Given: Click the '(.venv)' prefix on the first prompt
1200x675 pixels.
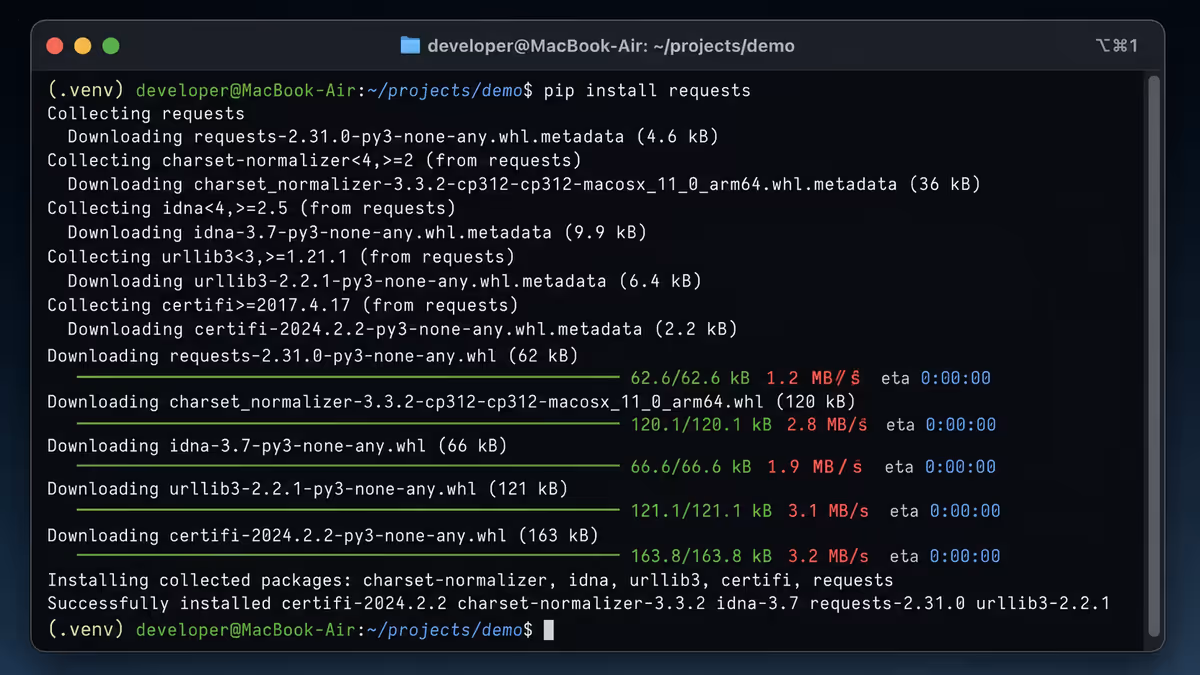Looking at the screenshot, I should click(x=85, y=91).
